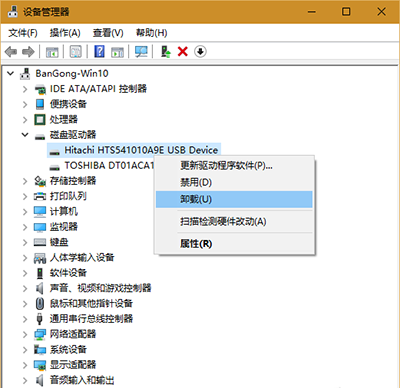The height and width of the screenshot is (388, 400).
Task: Select the TOSHIBA DT01ACA1 drive entry
Action: [109, 166]
